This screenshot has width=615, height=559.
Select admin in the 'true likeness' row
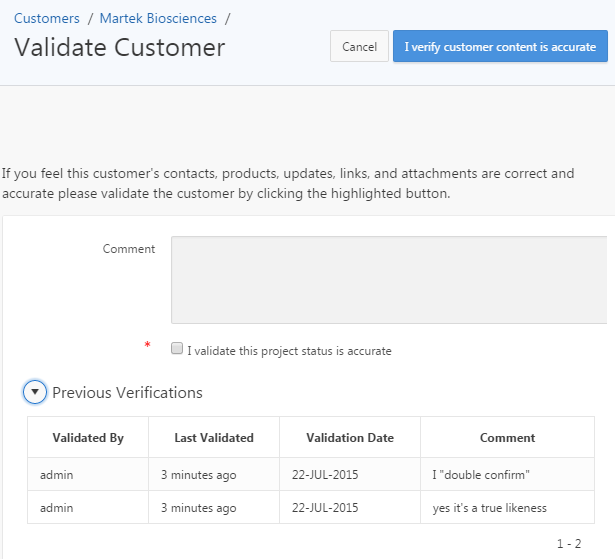pos(56,508)
